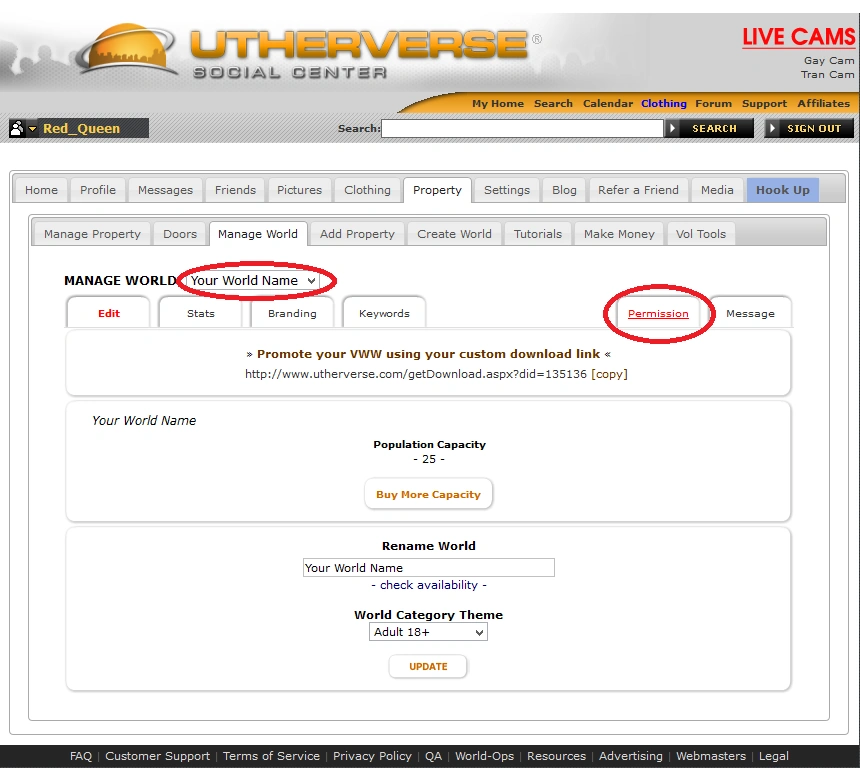Open the World Category Theme dropdown
This screenshot has height=768, width=860.
[x=428, y=632]
